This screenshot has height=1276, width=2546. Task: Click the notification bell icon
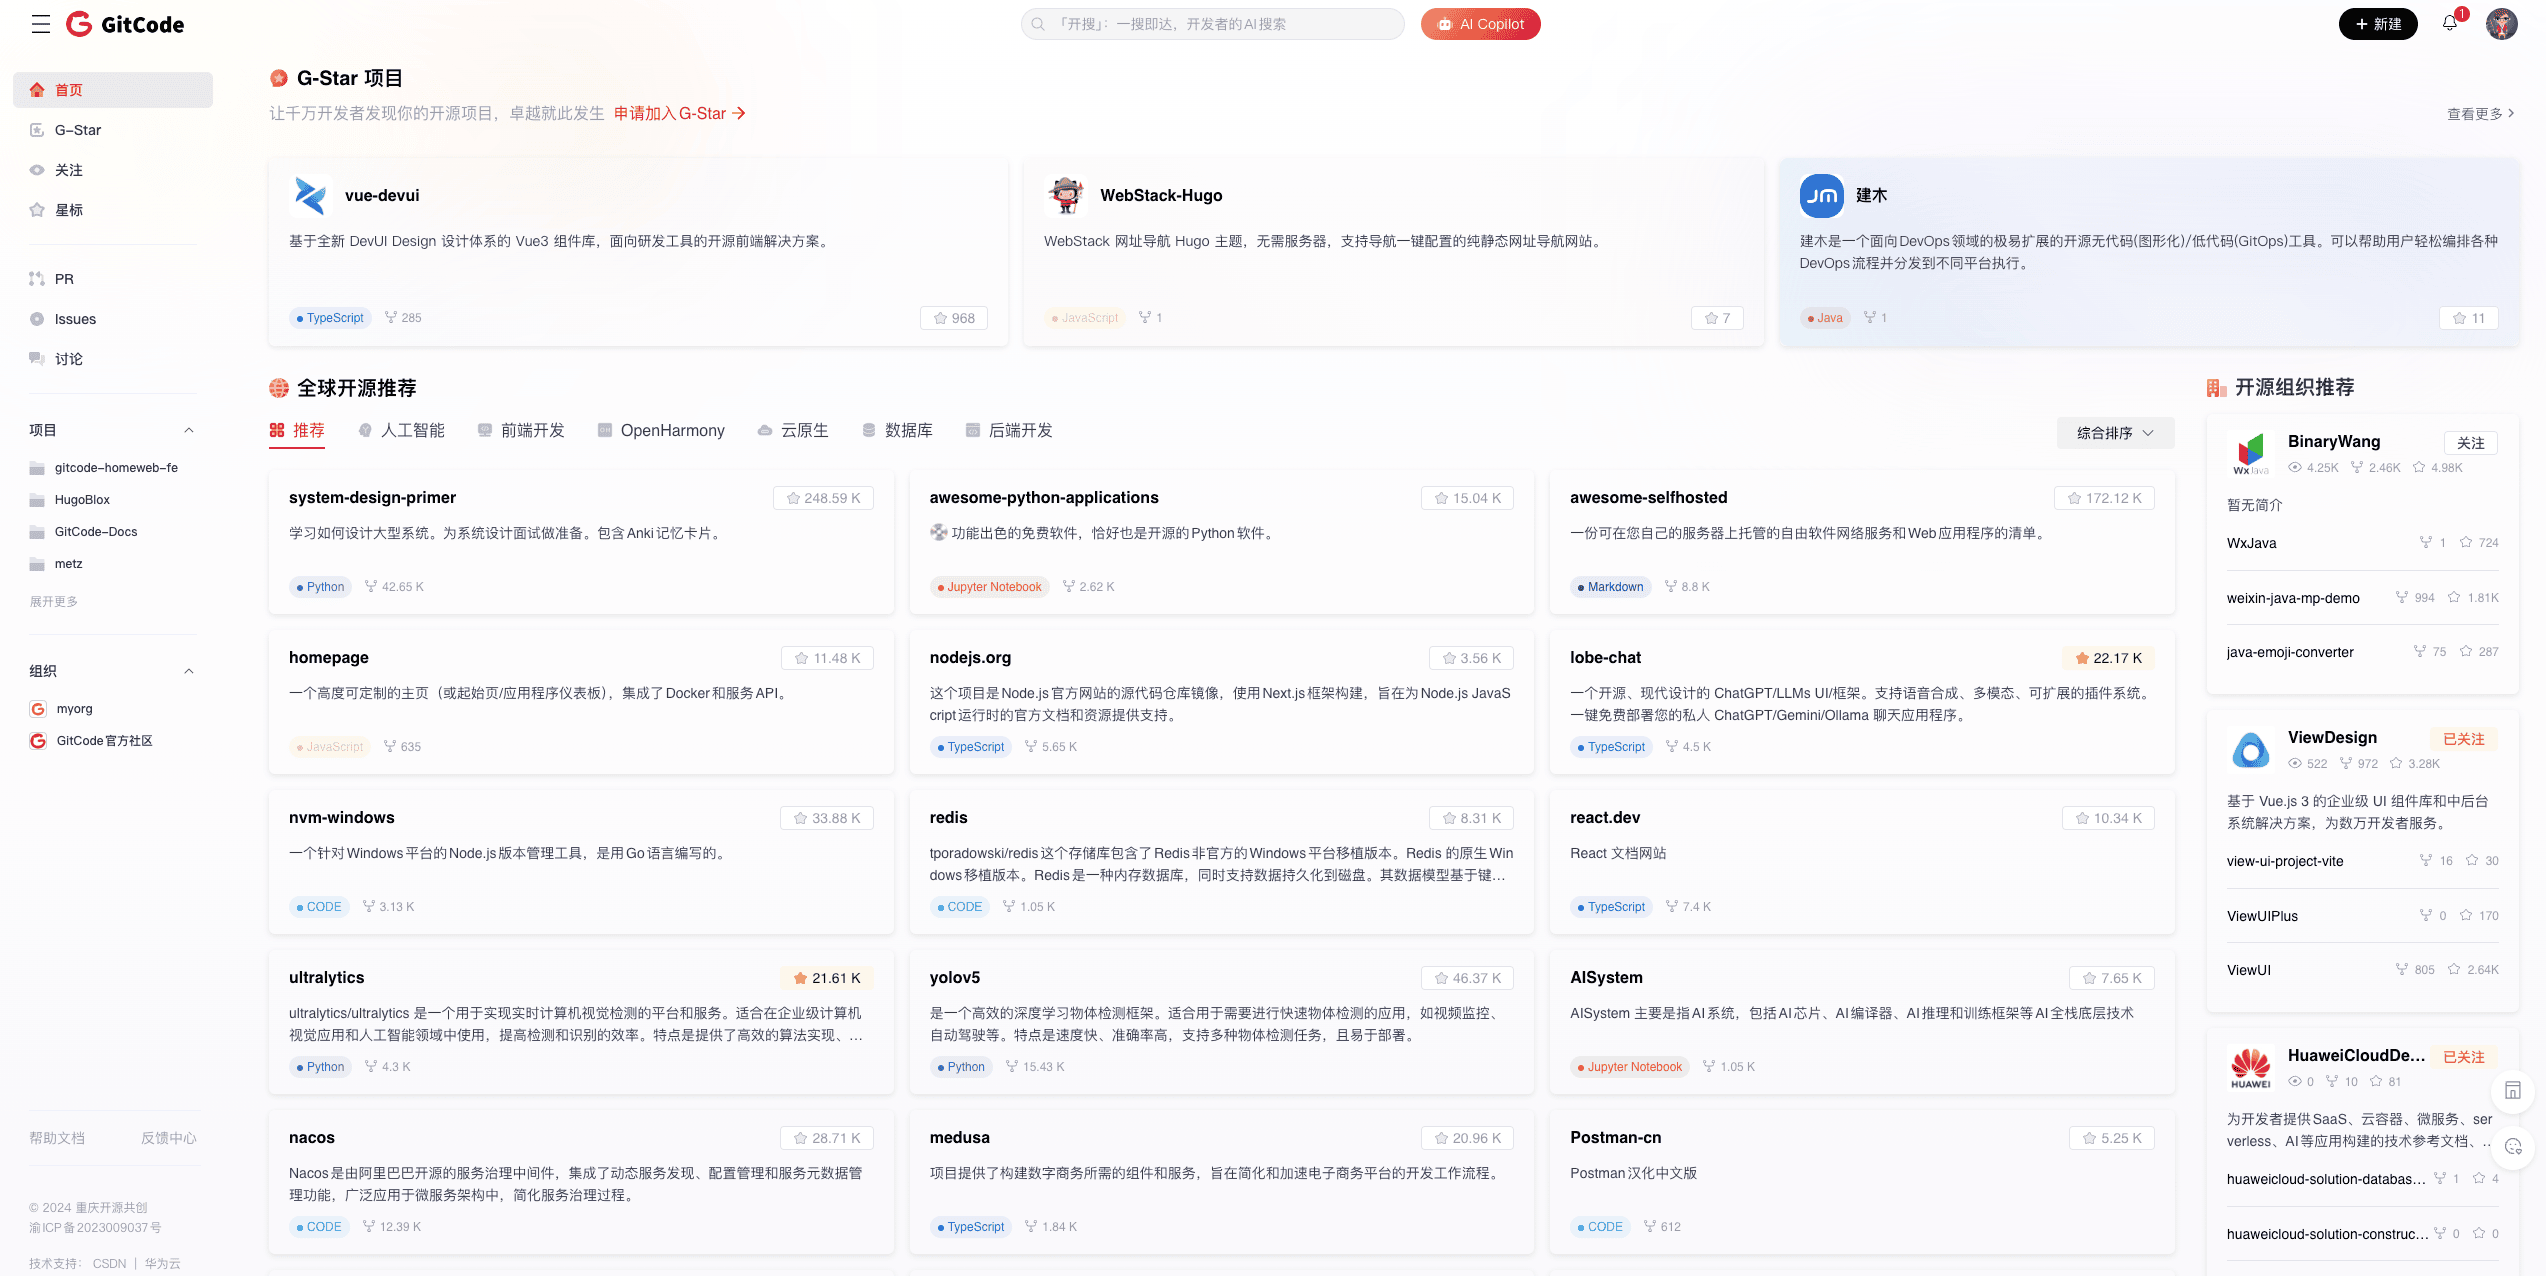point(2449,23)
